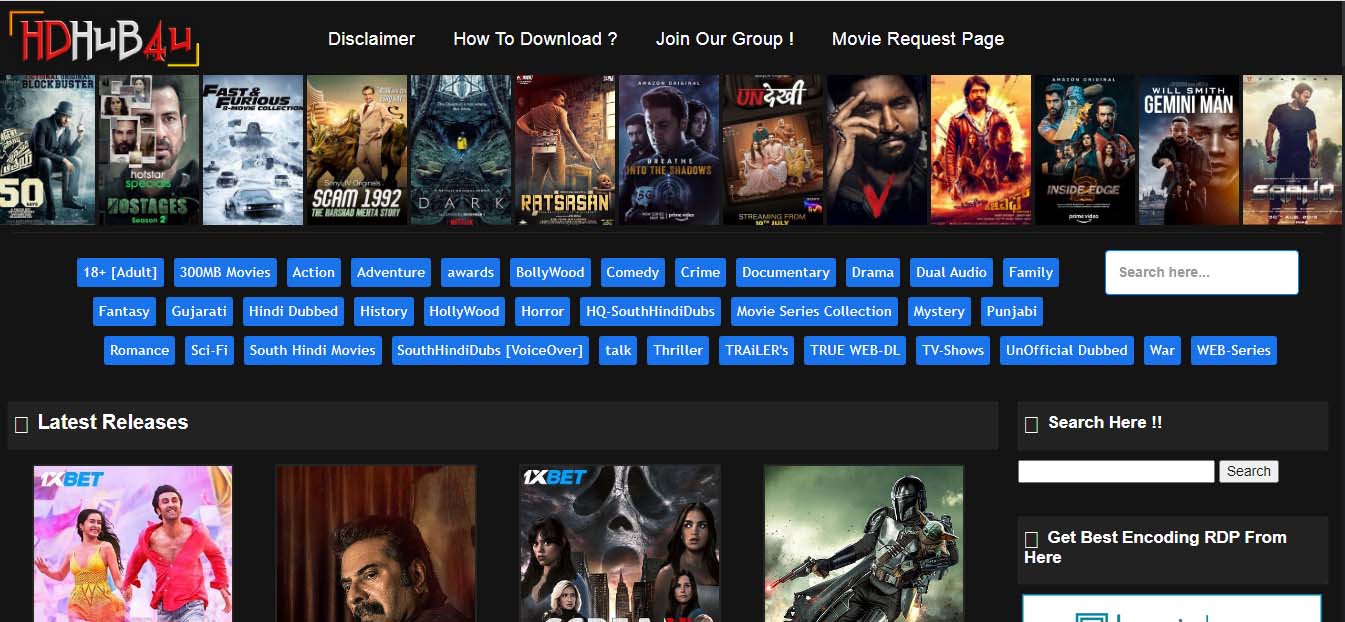Viewport: 1345px width, 622px height.
Task: Browse the Mystery category
Action: coord(939,311)
